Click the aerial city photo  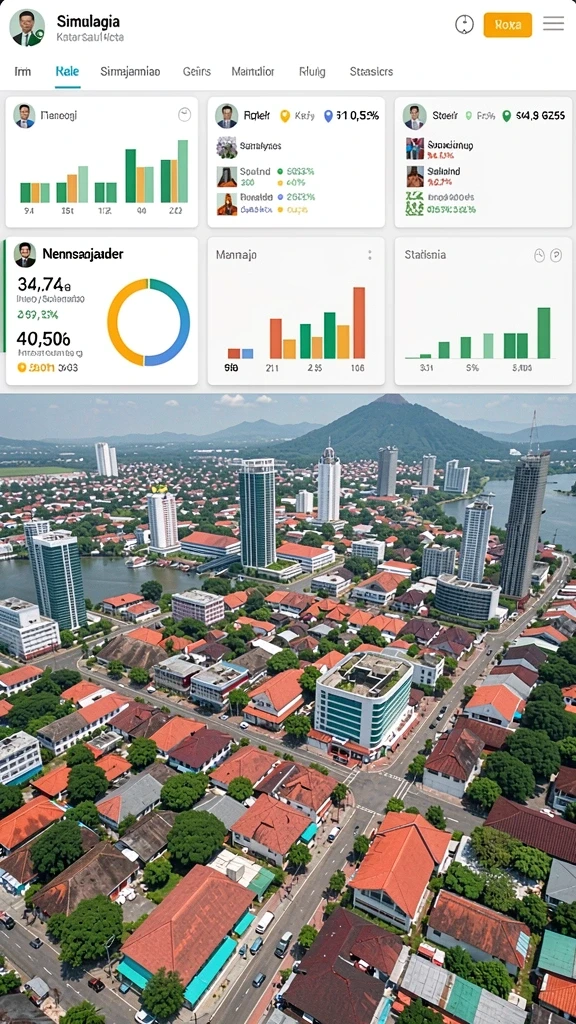tap(288, 709)
